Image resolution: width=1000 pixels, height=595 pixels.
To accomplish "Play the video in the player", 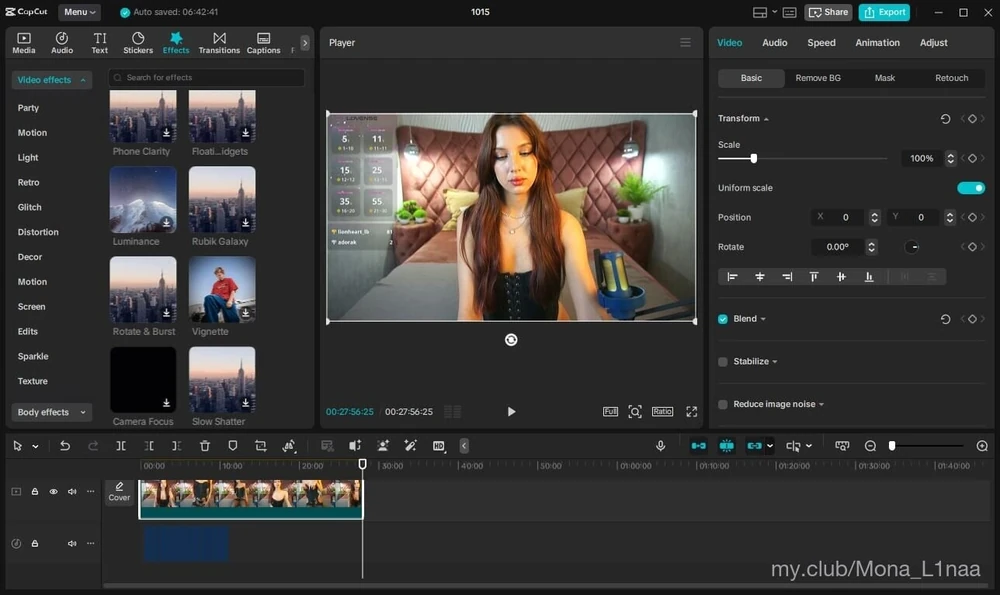I will (511, 412).
